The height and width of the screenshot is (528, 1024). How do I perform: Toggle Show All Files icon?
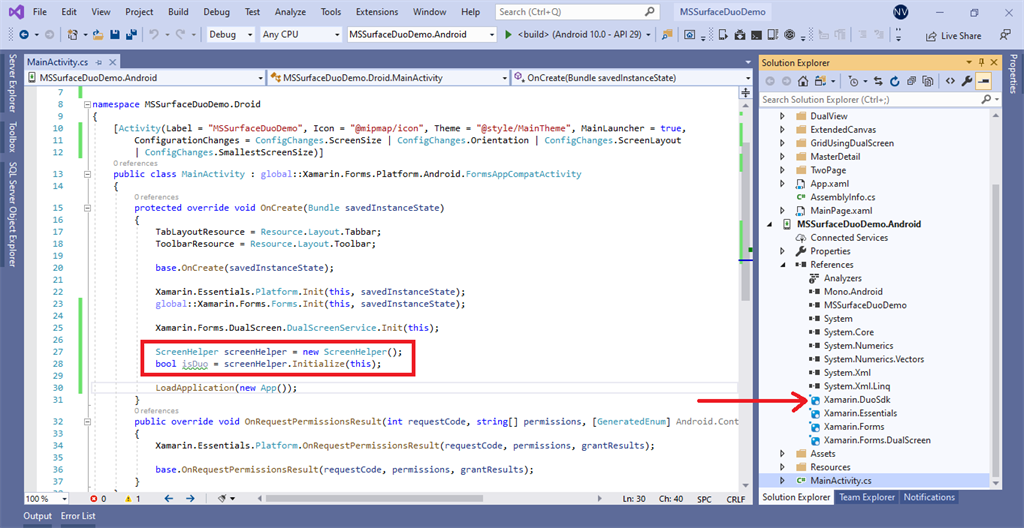(x=927, y=82)
